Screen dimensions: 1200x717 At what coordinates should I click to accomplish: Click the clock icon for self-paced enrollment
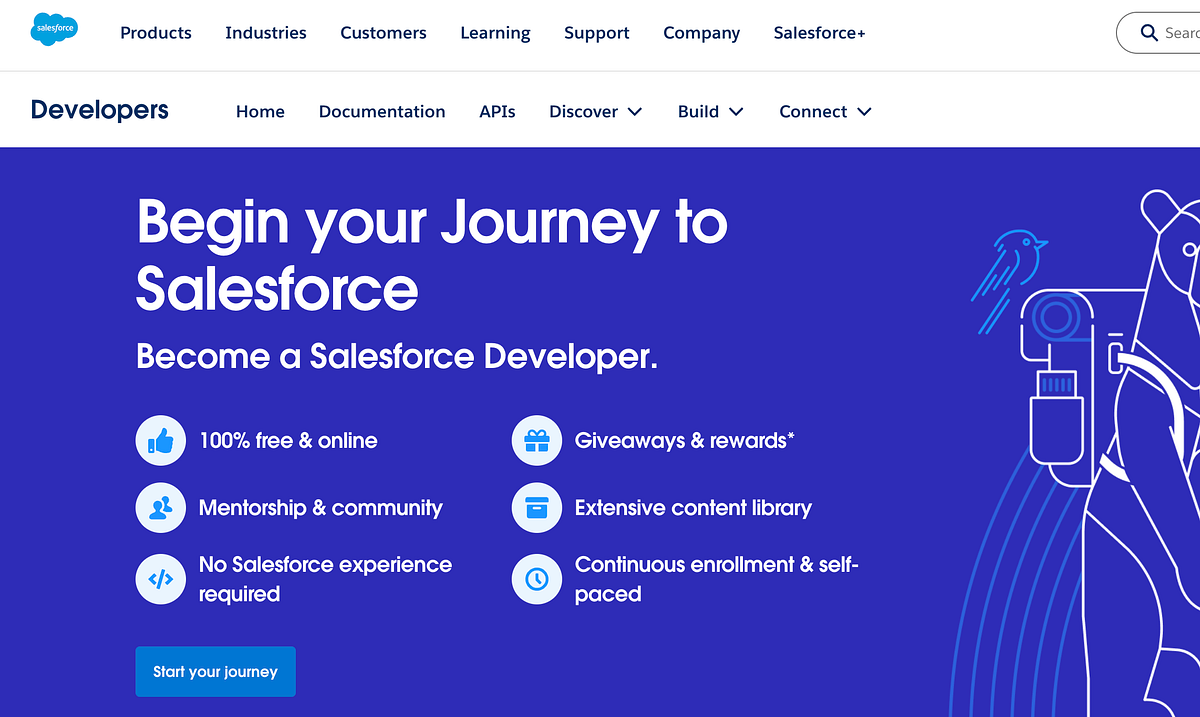[537, 579]
